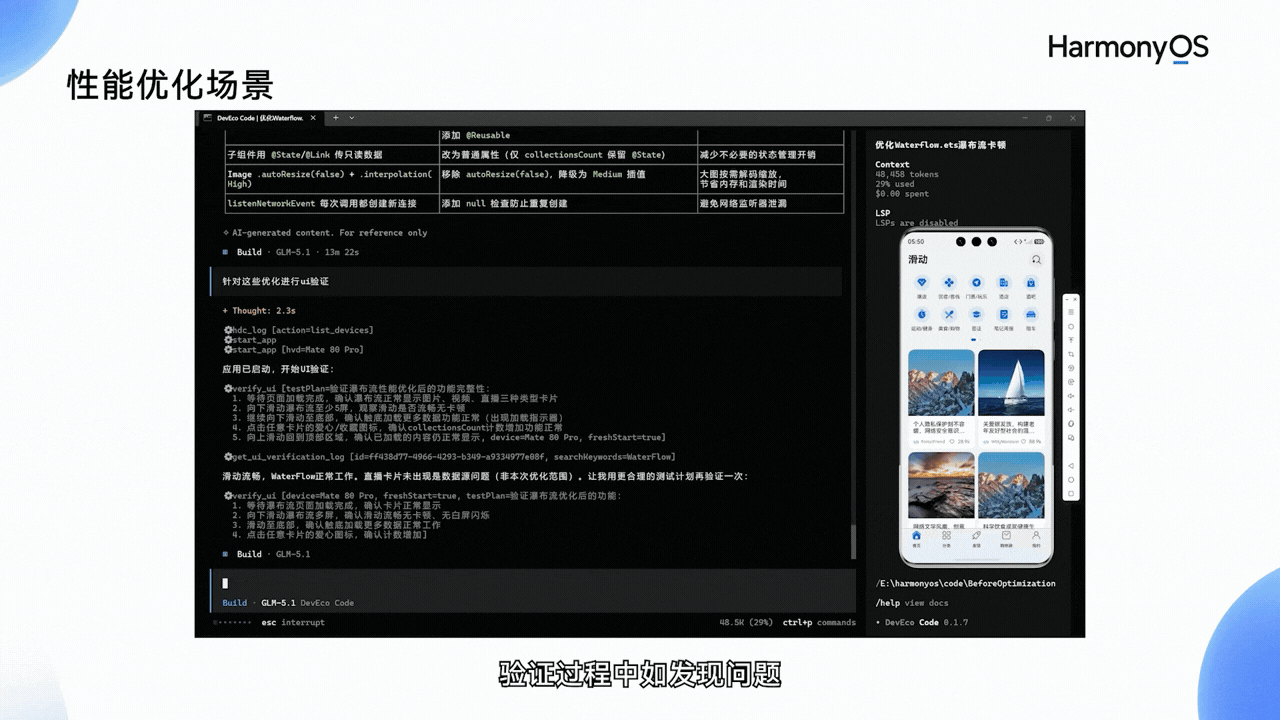
Task: Open the terminal tab dropdown chevron
Action: (352, 118)
